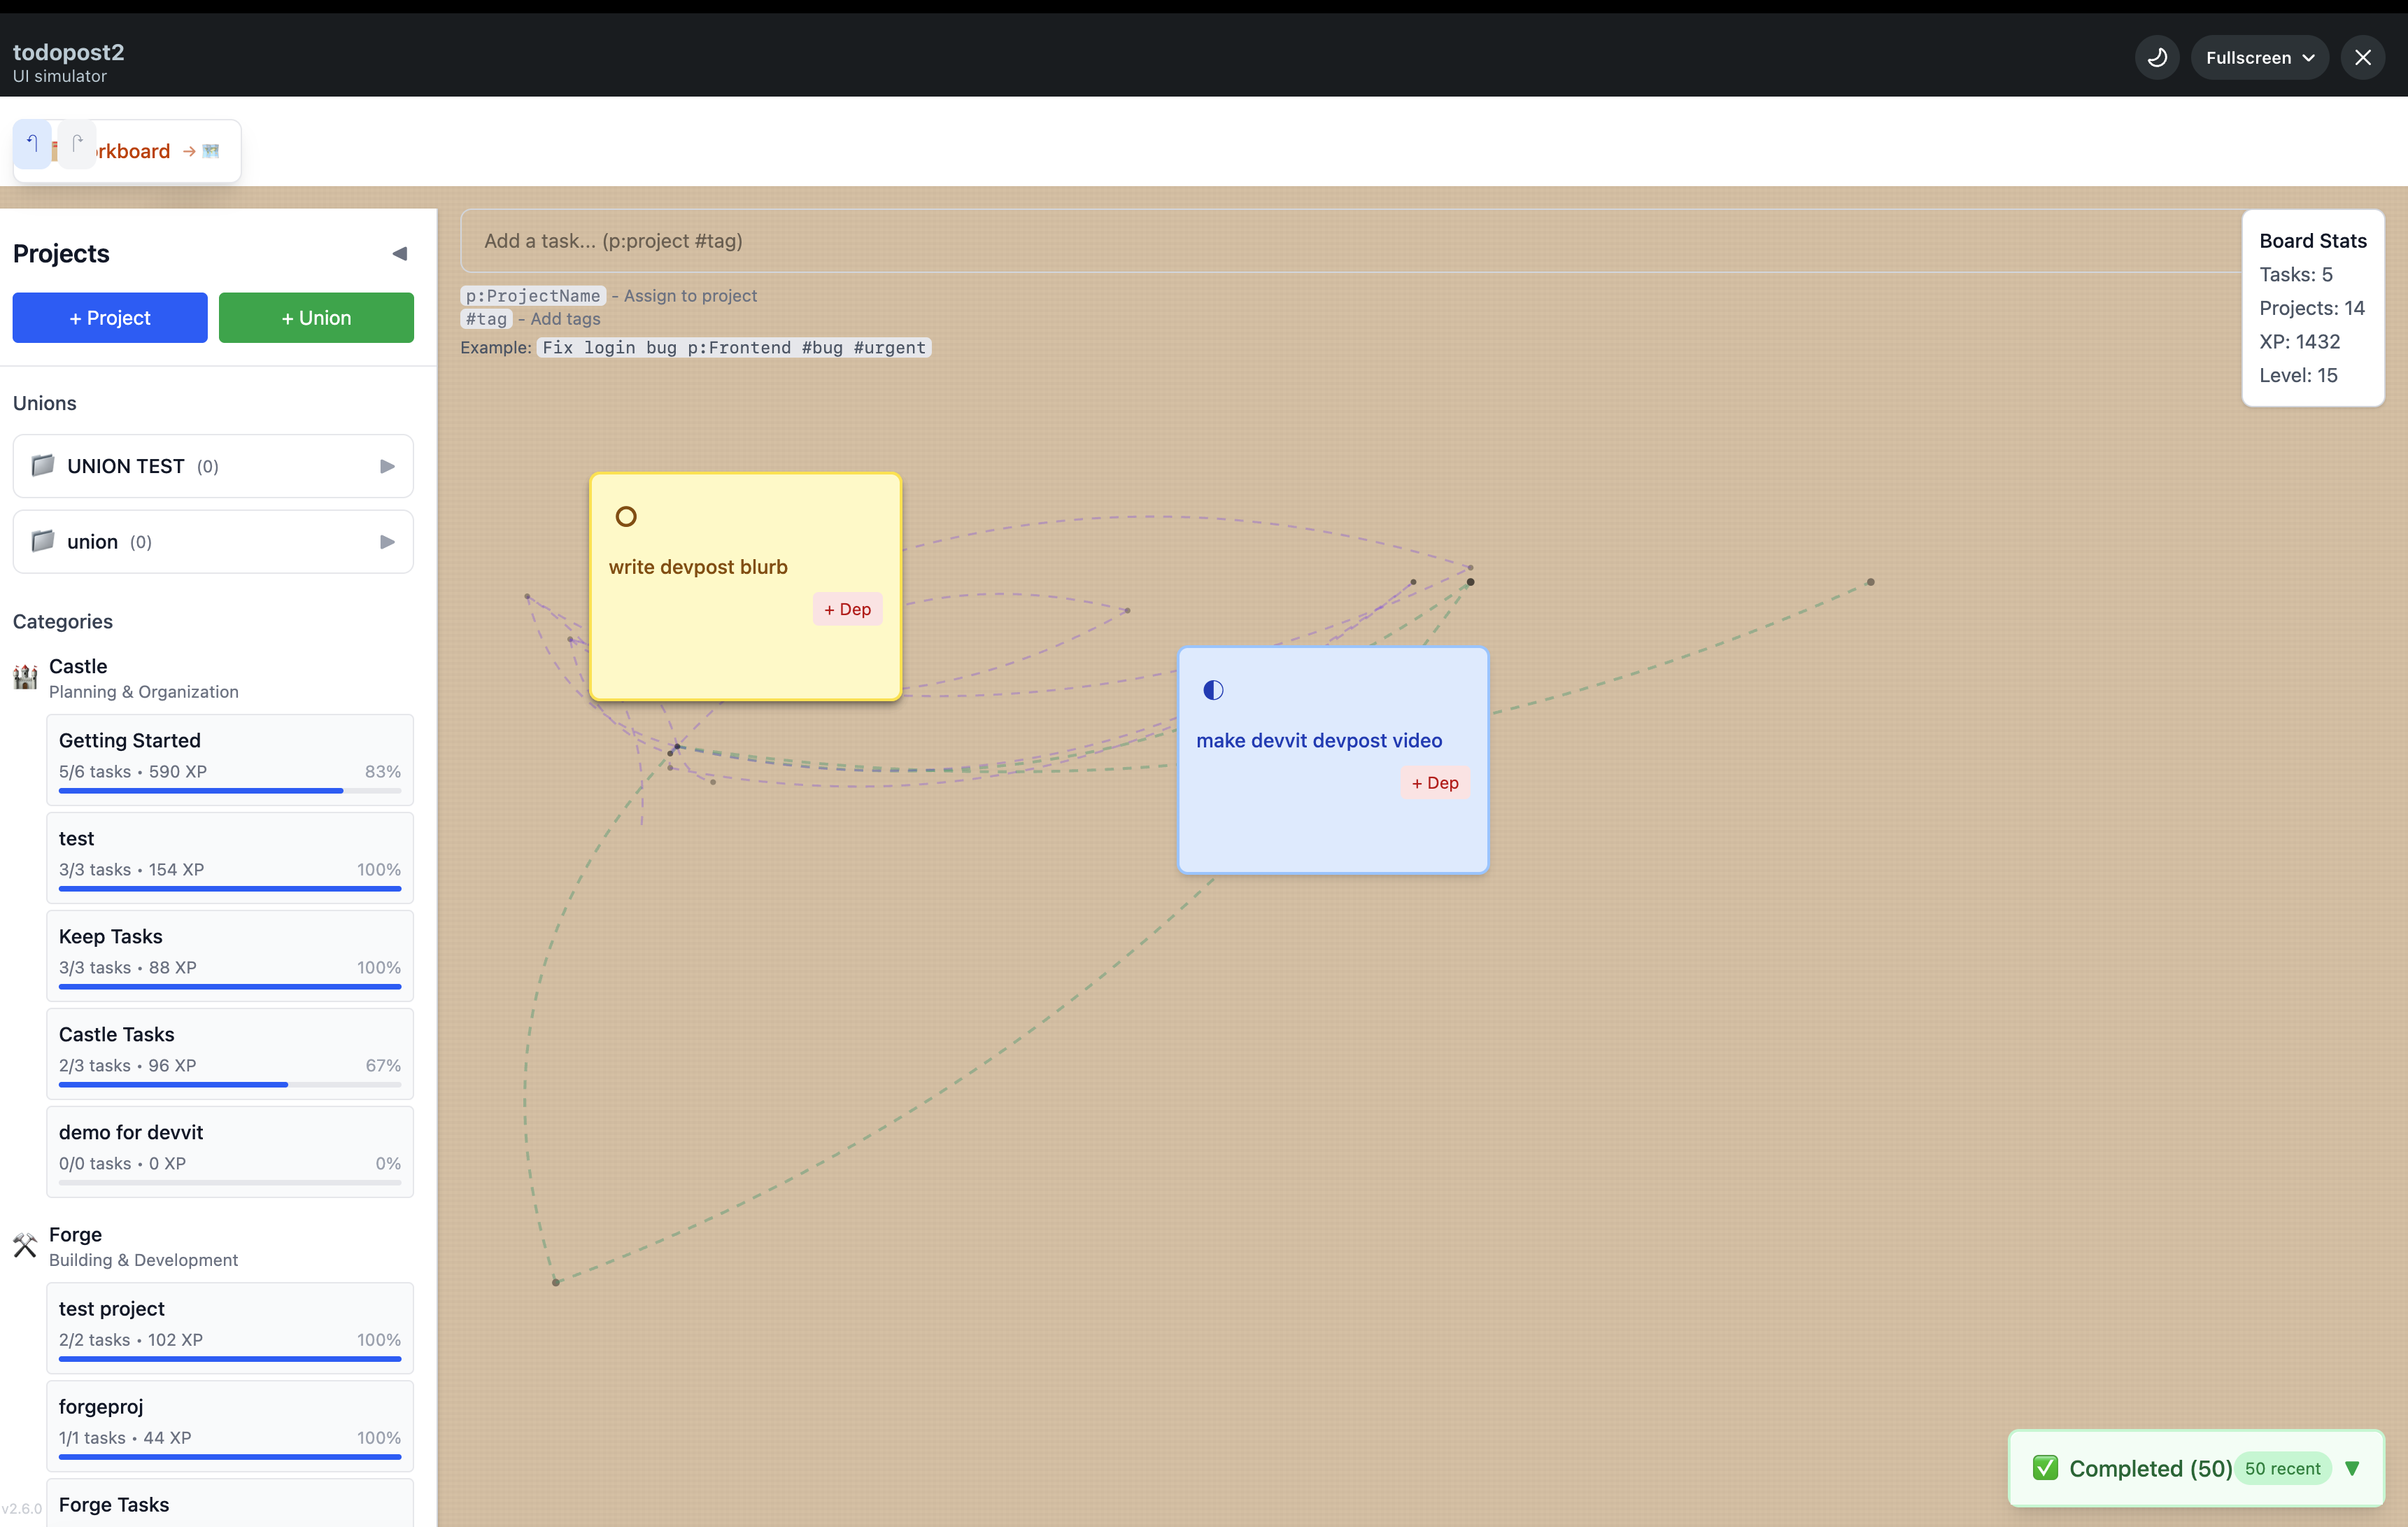This screenshot has width=2408, height=1527.
Task: Click the demo for devvit progress bar
Action: click(x=229, y=1182)
